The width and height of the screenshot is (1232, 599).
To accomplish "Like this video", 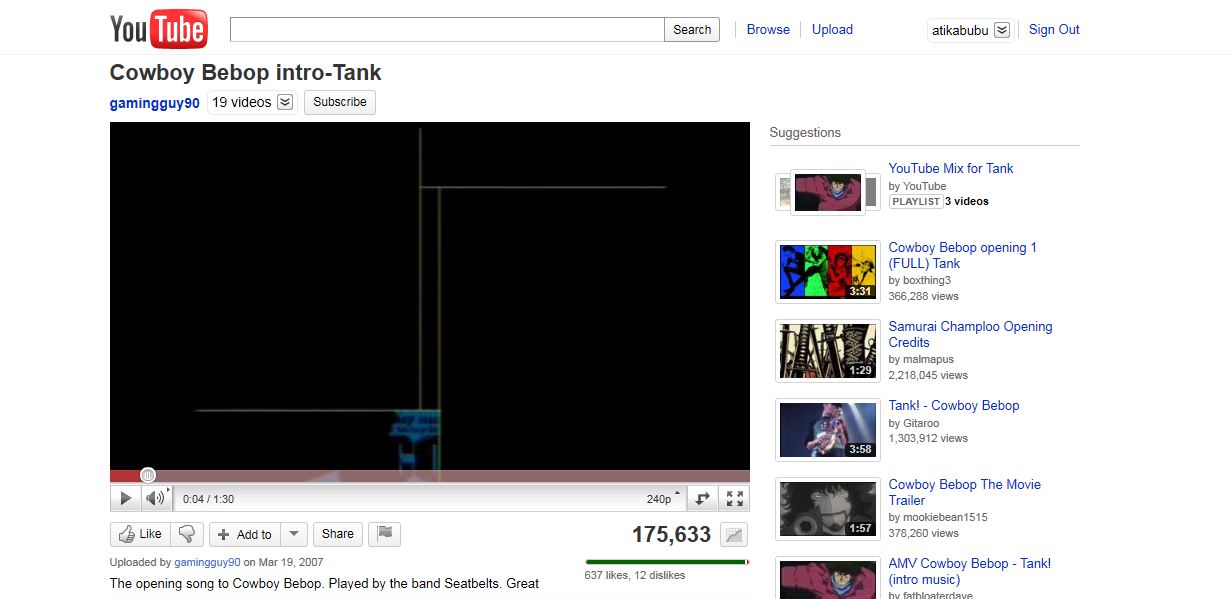I will click(x=140, y=534).
